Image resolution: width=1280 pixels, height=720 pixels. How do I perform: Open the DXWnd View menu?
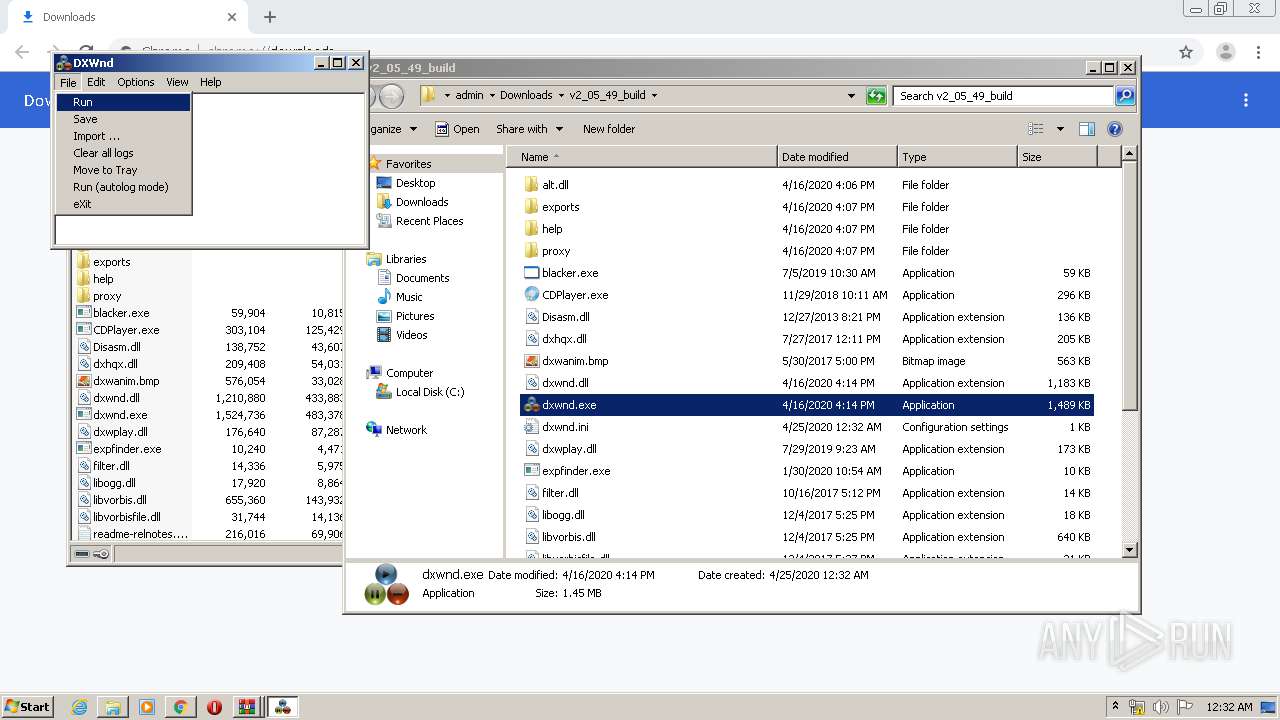coord(177,82)
